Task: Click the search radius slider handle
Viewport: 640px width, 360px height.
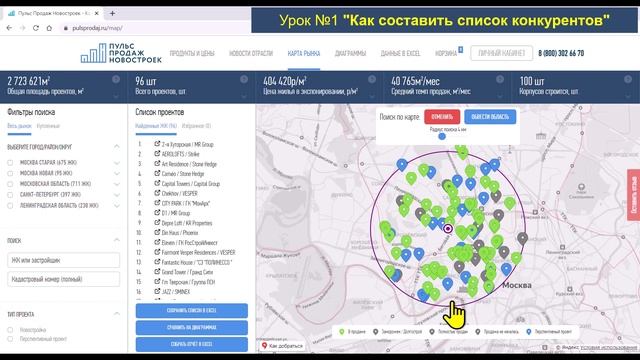Action: 442,136
